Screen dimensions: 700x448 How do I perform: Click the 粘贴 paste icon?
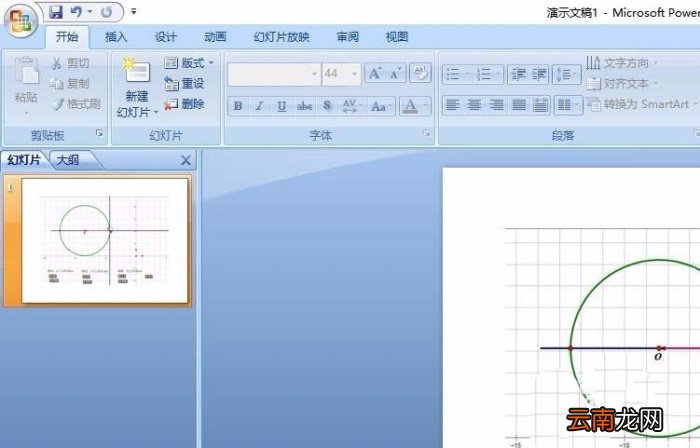click(x=26, y=71)
